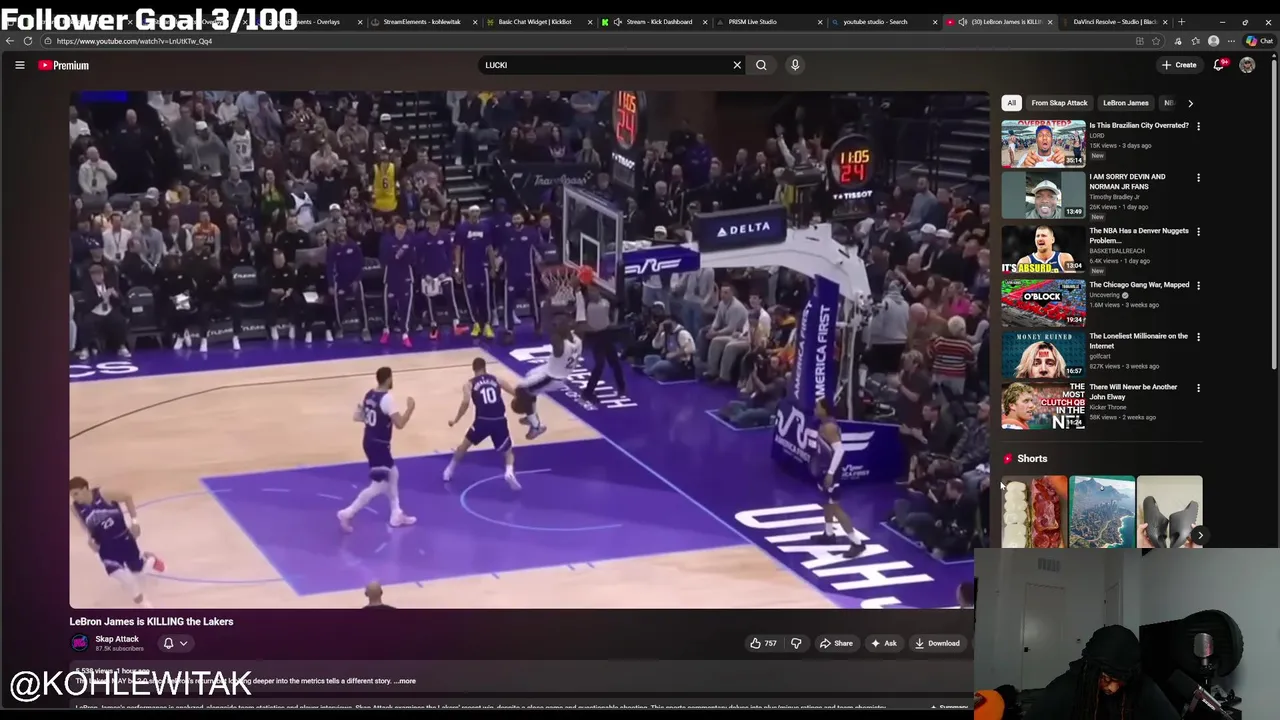Open the food Short thumbnail
Image resolution: width=1280 pixels, height=720 pixels.
pyautogui.click(x=1034, y=512)
